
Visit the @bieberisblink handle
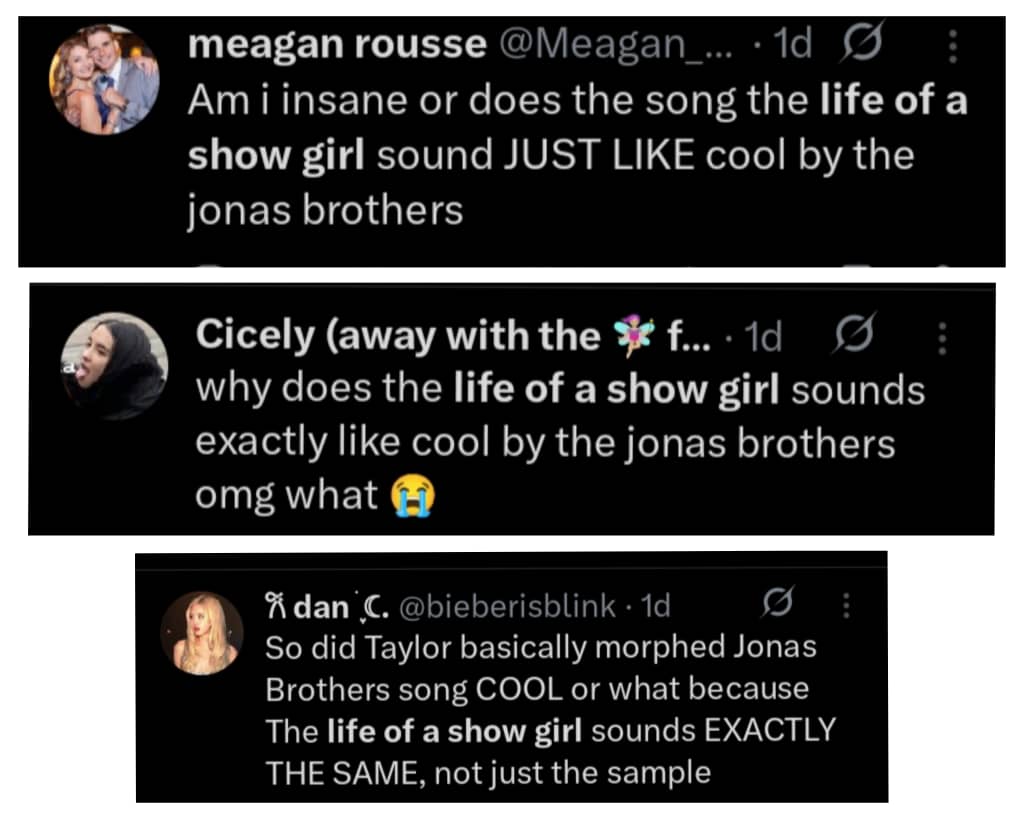507,606
